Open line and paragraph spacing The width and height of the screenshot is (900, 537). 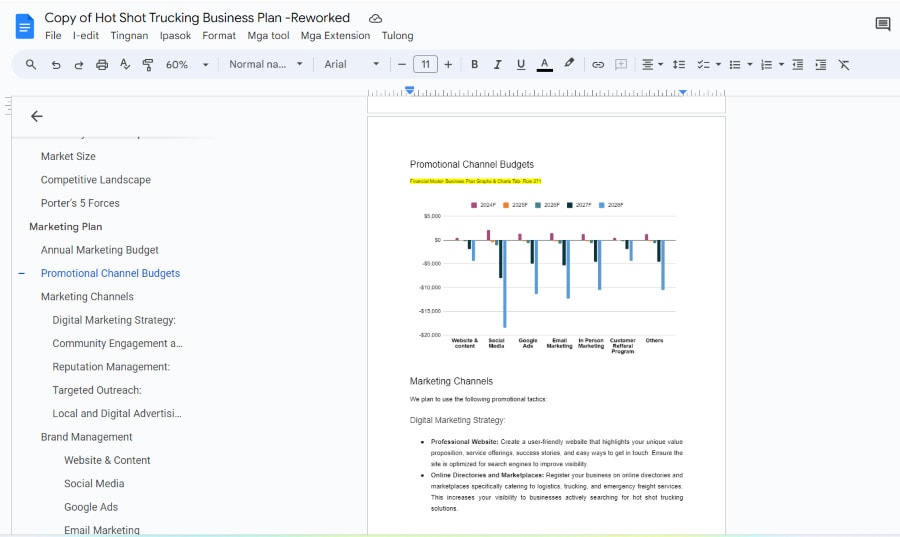(679, 65)
